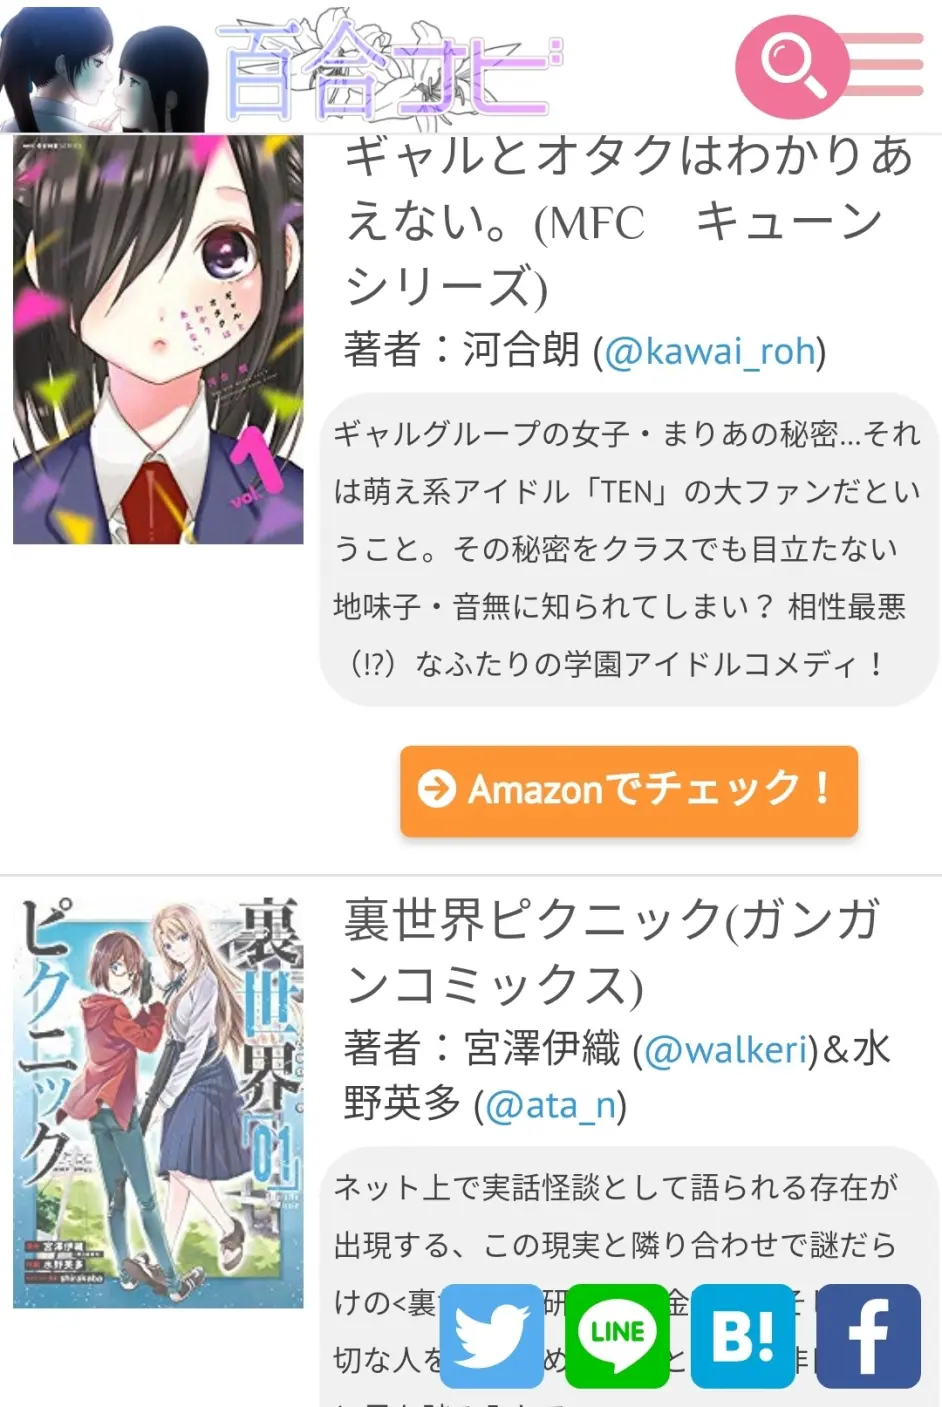Click the Amazonでチェック！ button

pyautogui.click(x=629, y=790)
